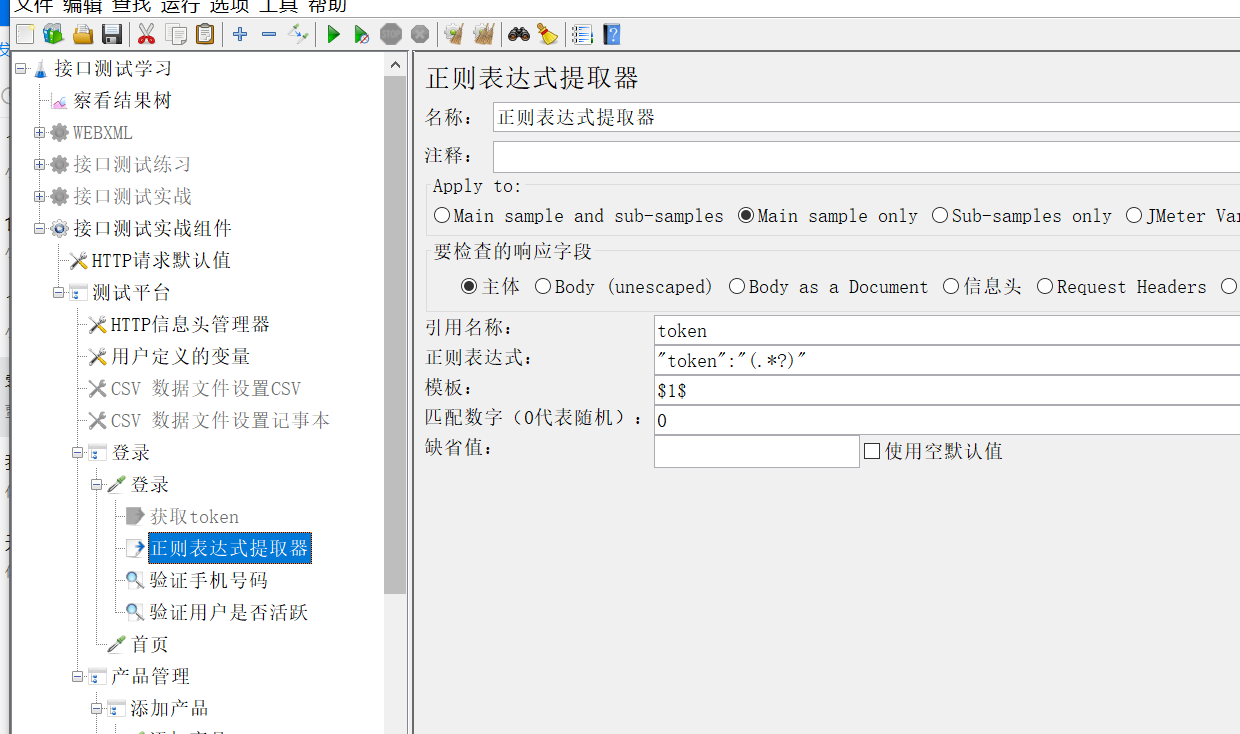
Task: Clear results with single broom icon
Action: click(x=454, y=34)
